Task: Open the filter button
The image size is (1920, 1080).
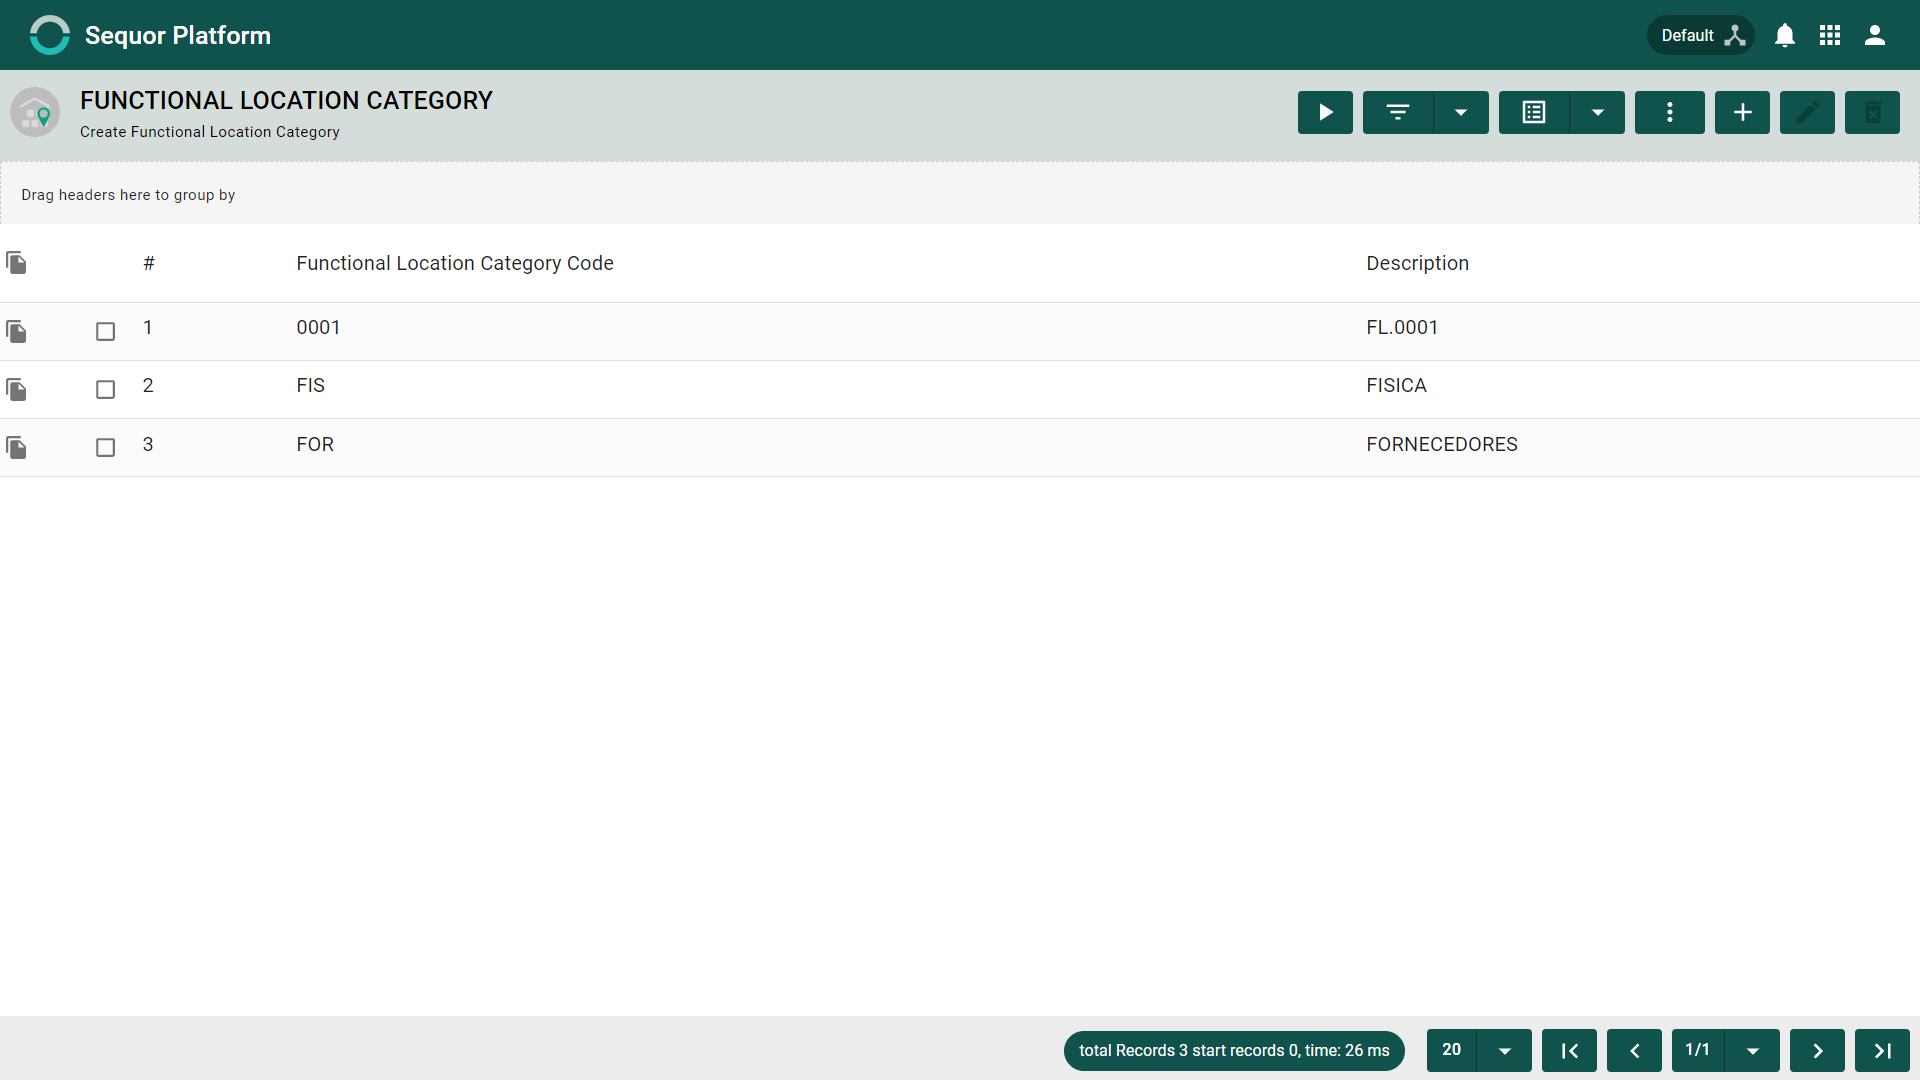Action: pos(1398,112)
